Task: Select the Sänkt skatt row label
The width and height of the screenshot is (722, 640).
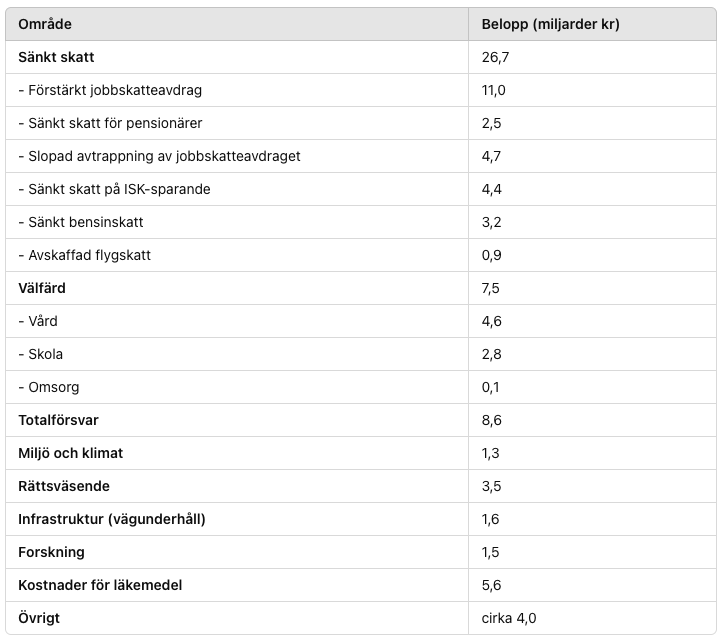Action: (56, 57)
